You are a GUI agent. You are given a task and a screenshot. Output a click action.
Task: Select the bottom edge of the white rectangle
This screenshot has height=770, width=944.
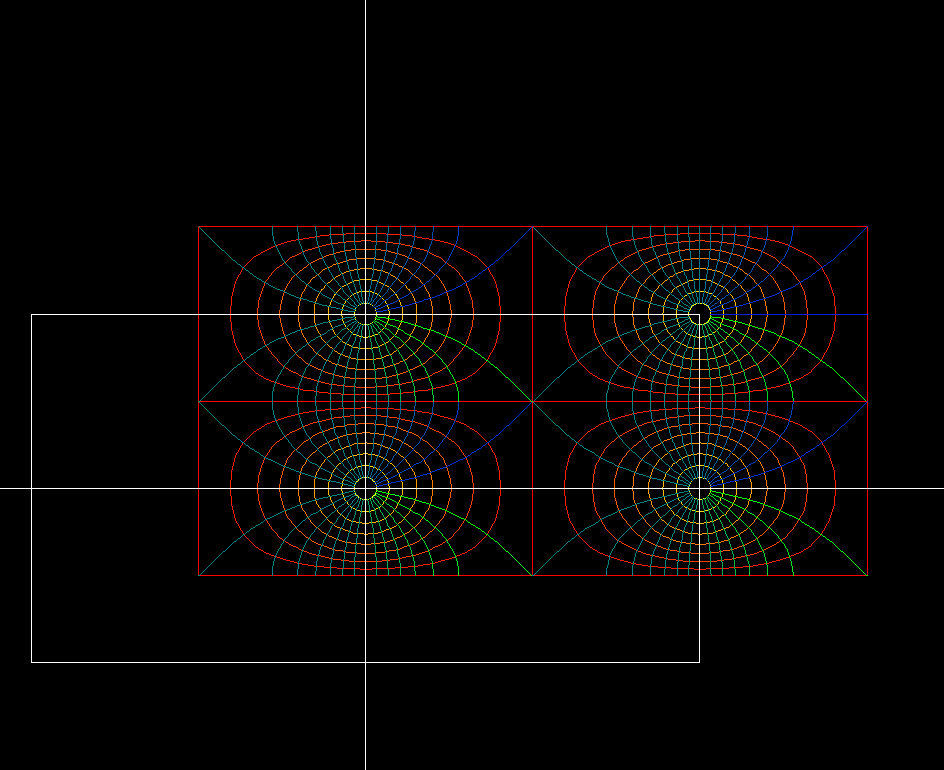[365, 662]
